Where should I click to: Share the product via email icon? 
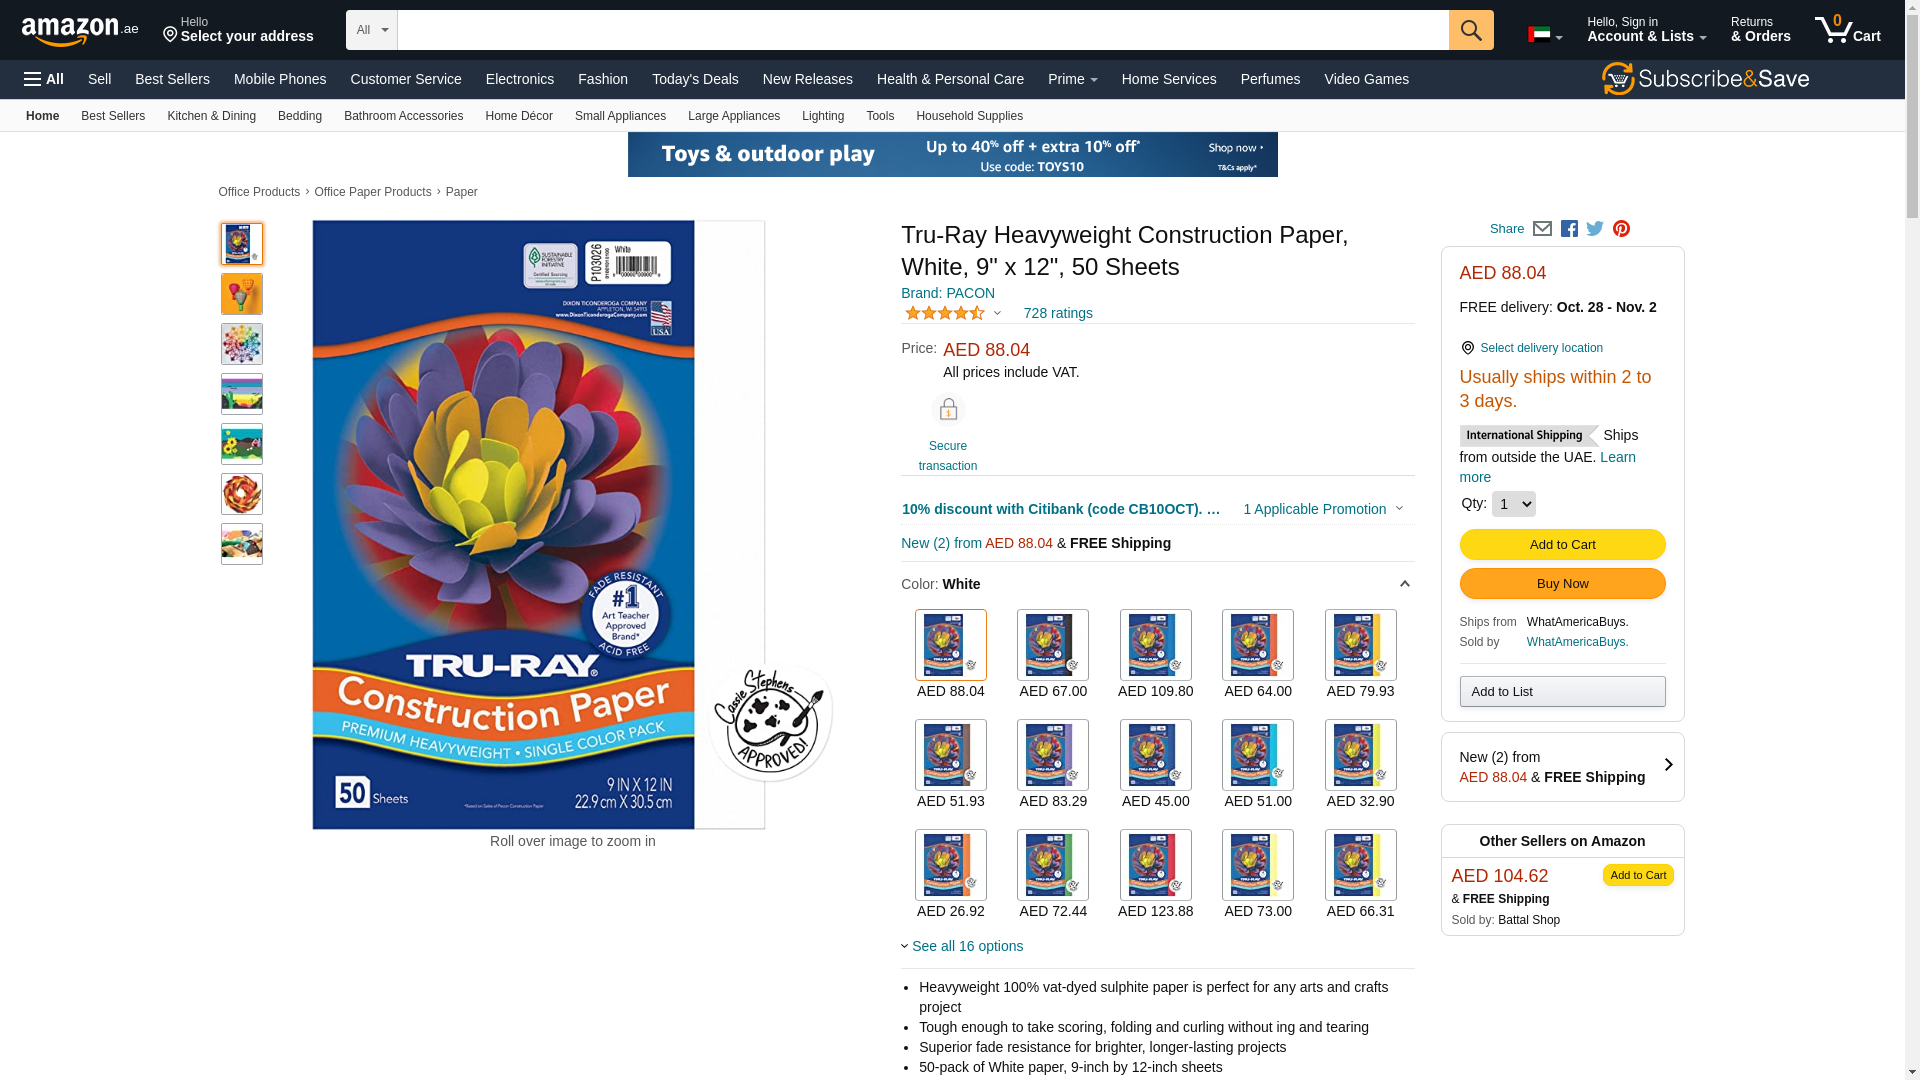pyautogui.click(x=1542, y=229)
